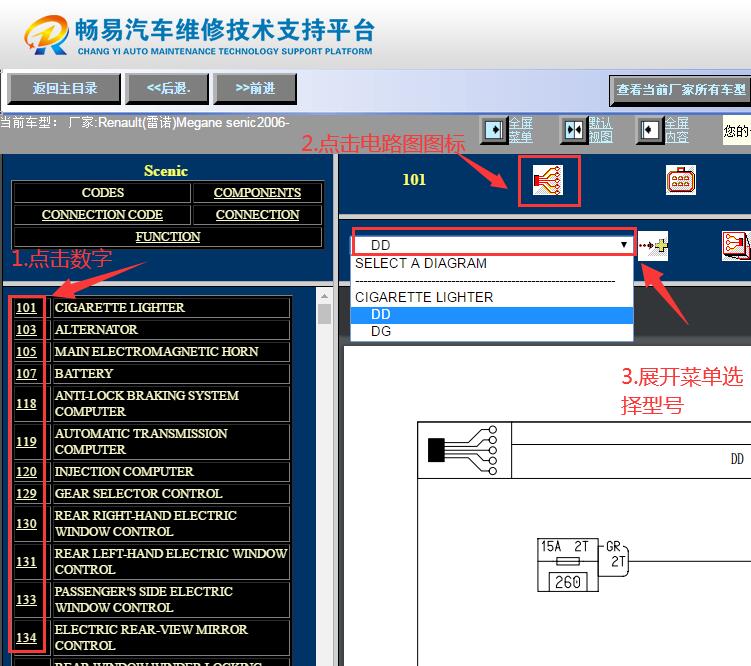Open the CODES tab

pos(102,192)
